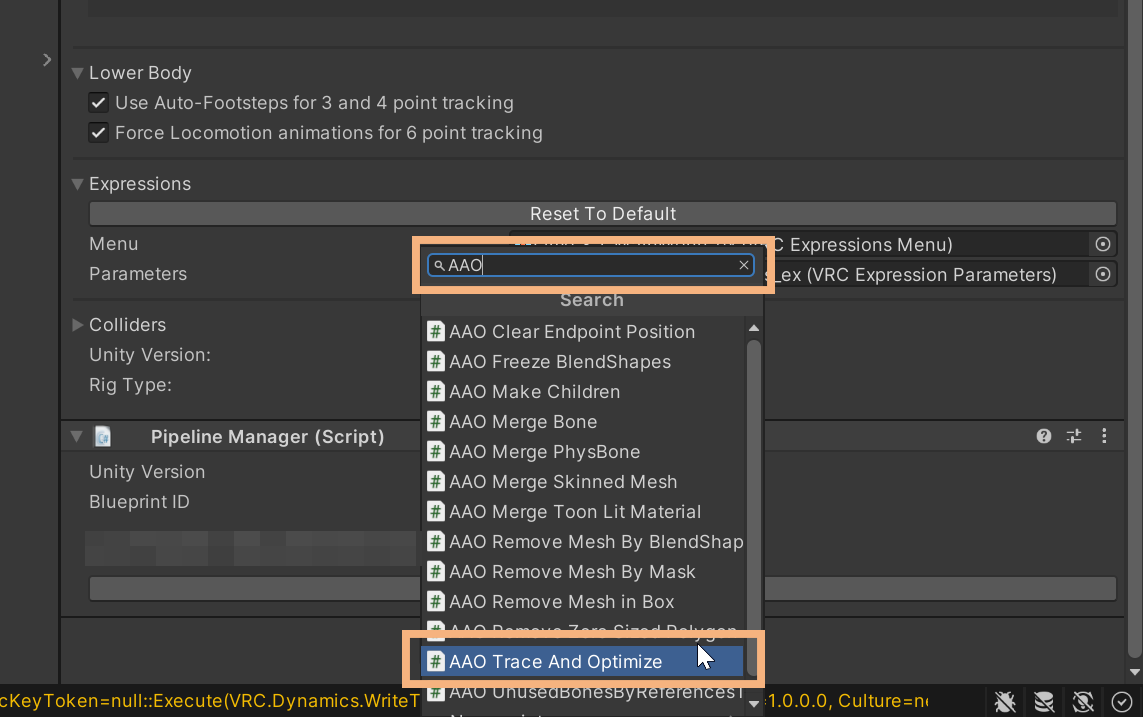
Task: Choose AAO Remove Mesh By Mask
Action: pos(584,571)
